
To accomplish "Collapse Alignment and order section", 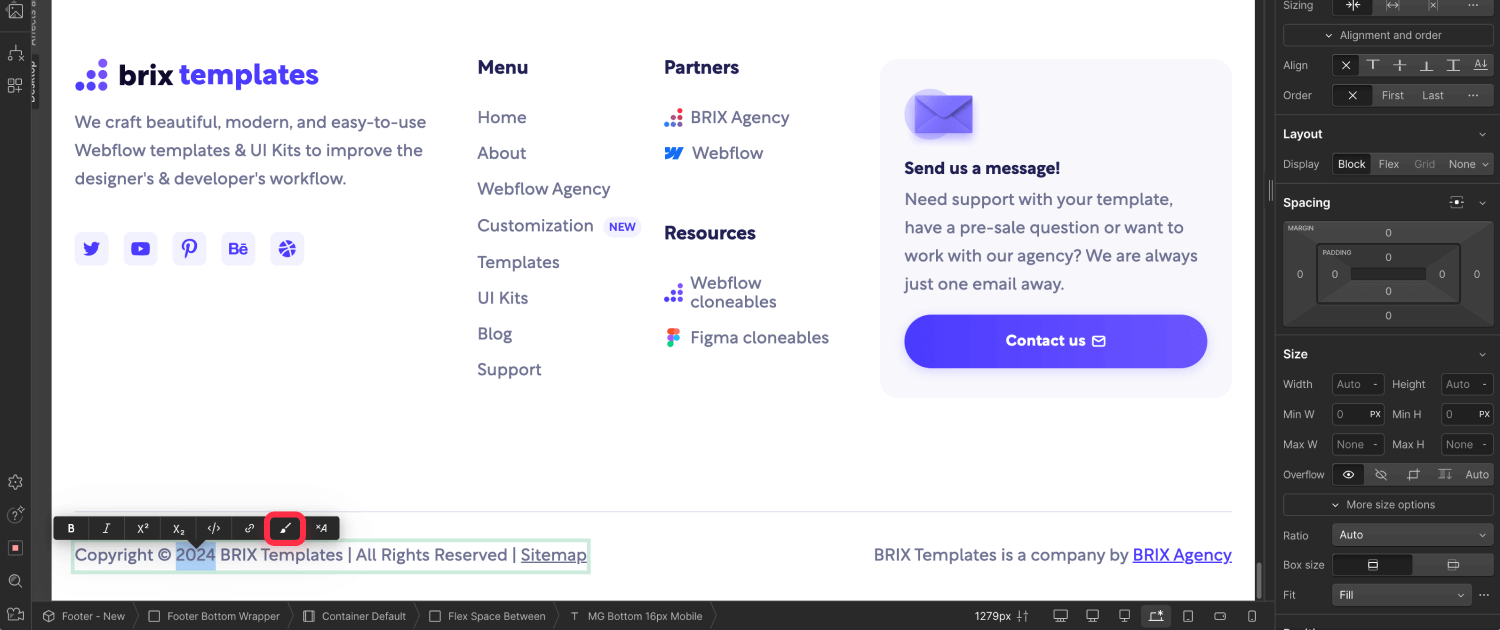I will 1388,35.
